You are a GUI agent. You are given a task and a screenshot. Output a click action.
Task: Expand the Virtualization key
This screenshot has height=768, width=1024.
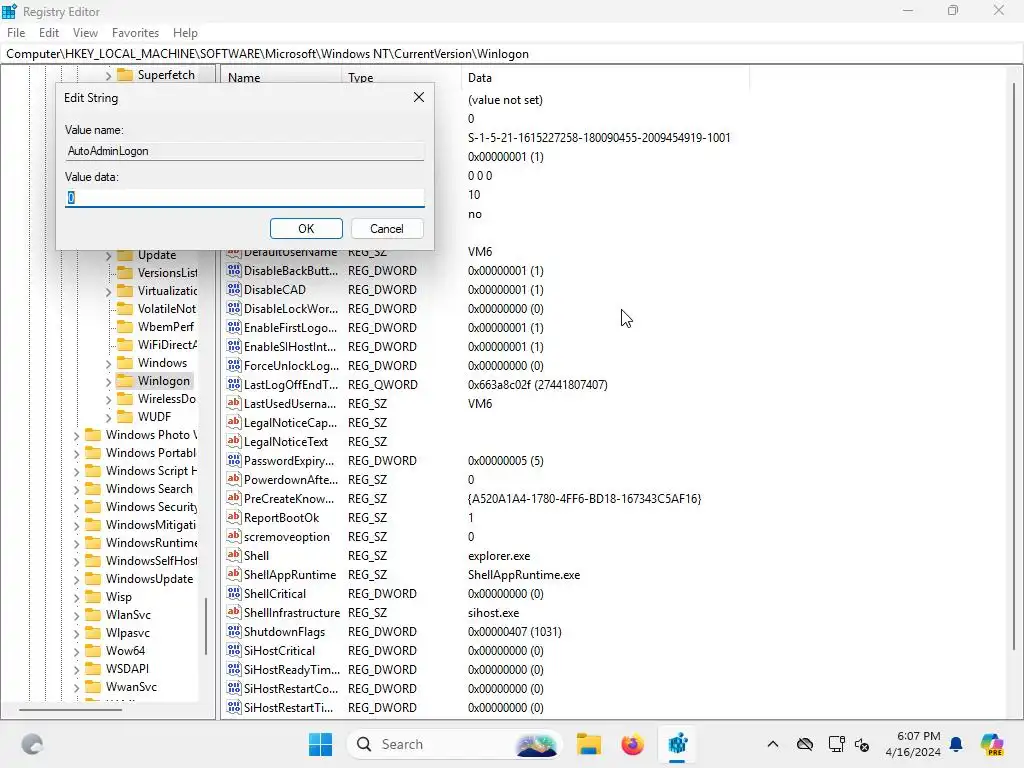point(108,291)
